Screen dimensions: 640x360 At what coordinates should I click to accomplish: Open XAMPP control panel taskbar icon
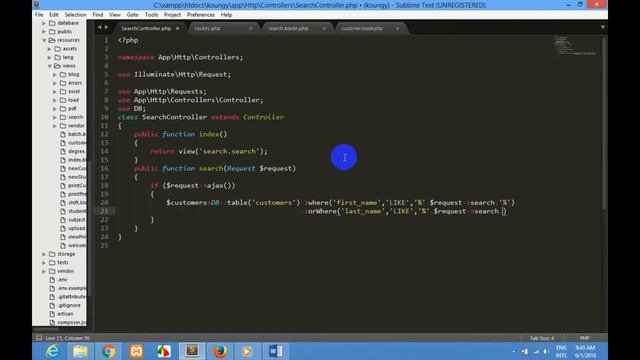click(x=136, y=351)
